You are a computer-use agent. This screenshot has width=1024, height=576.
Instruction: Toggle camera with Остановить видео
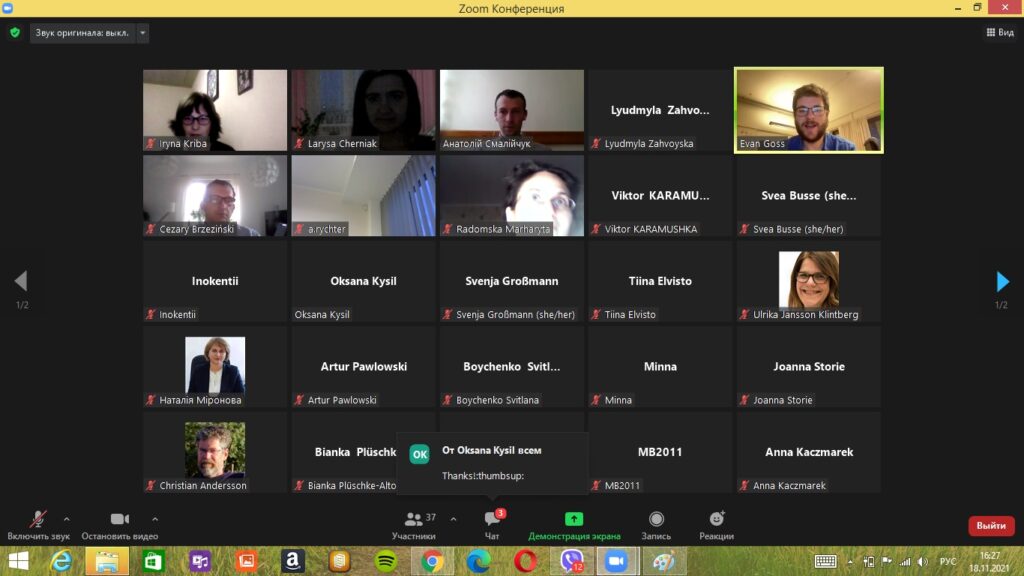click(119, 524)
